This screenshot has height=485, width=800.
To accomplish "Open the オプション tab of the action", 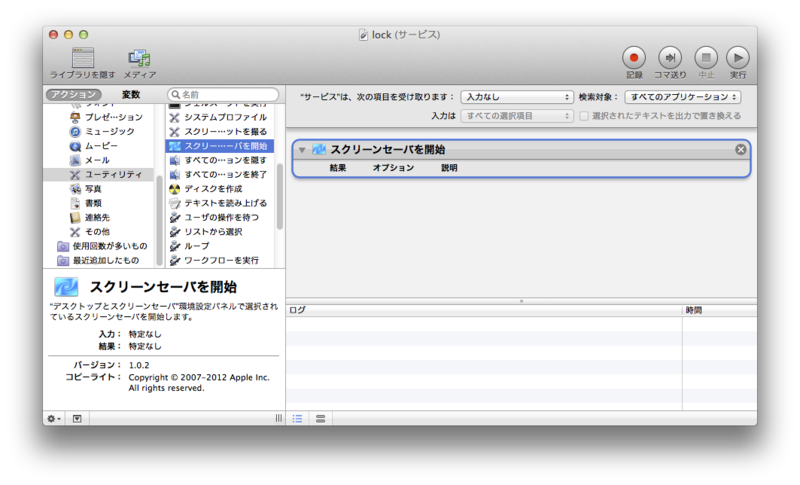I will tap(393, 167).
